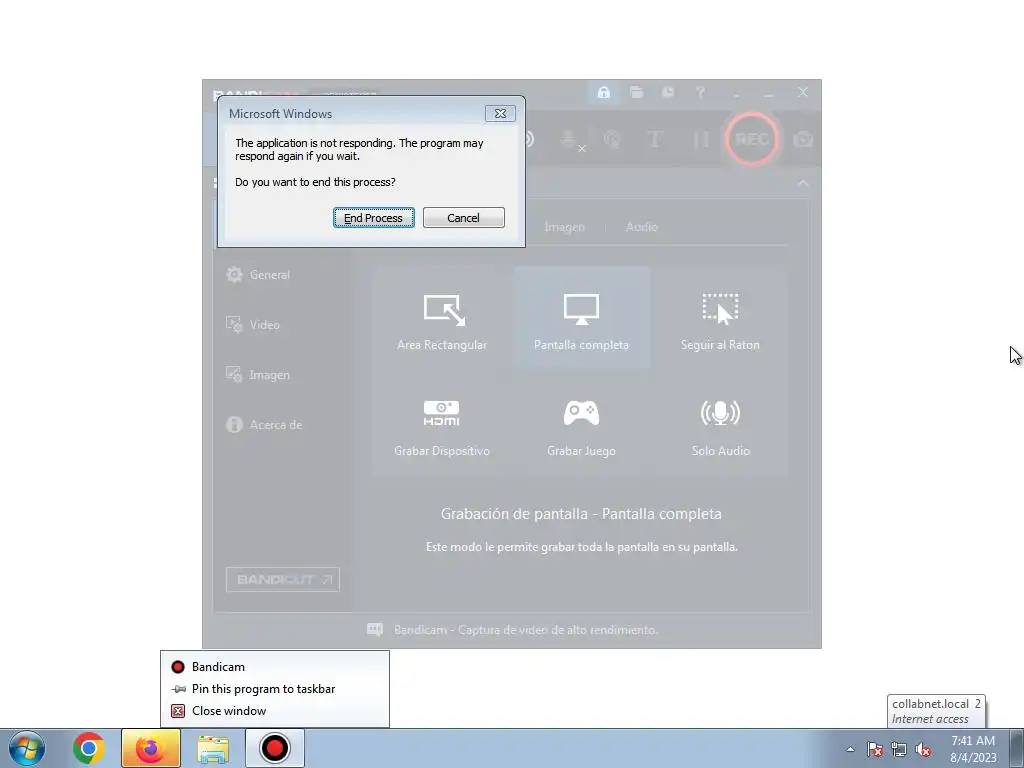Open the Imagen settings section in sidebar
The image size is (1024, 768).
pos(258,375)
